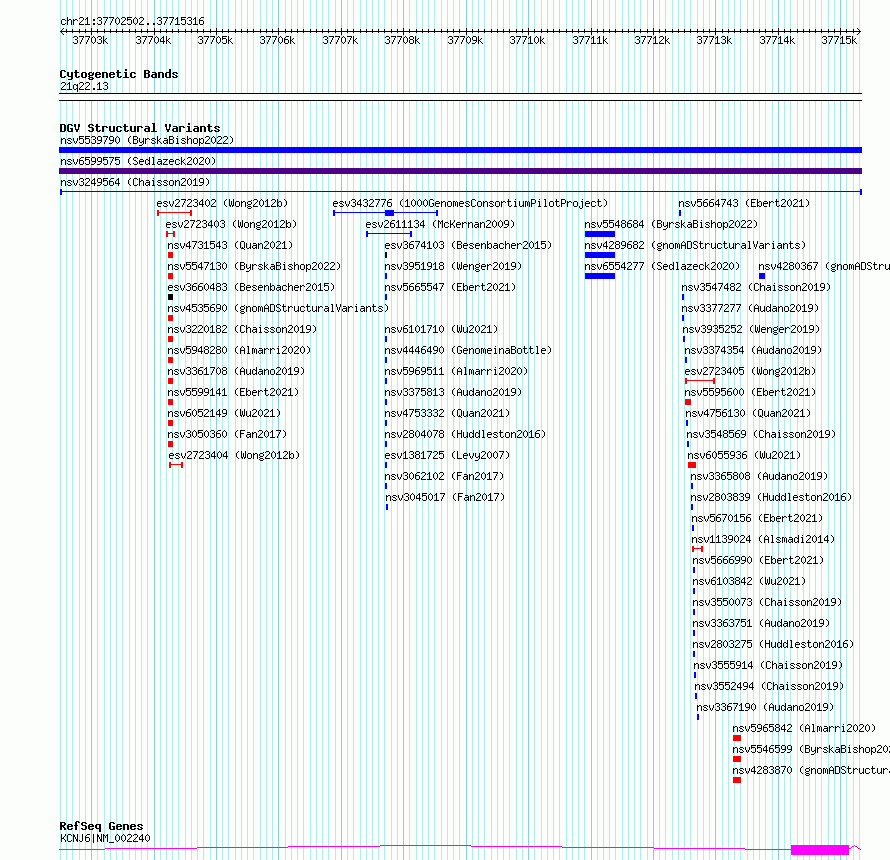
Task: Open nsv4756130 (Quan2021) label
Action: pos(748,413)
